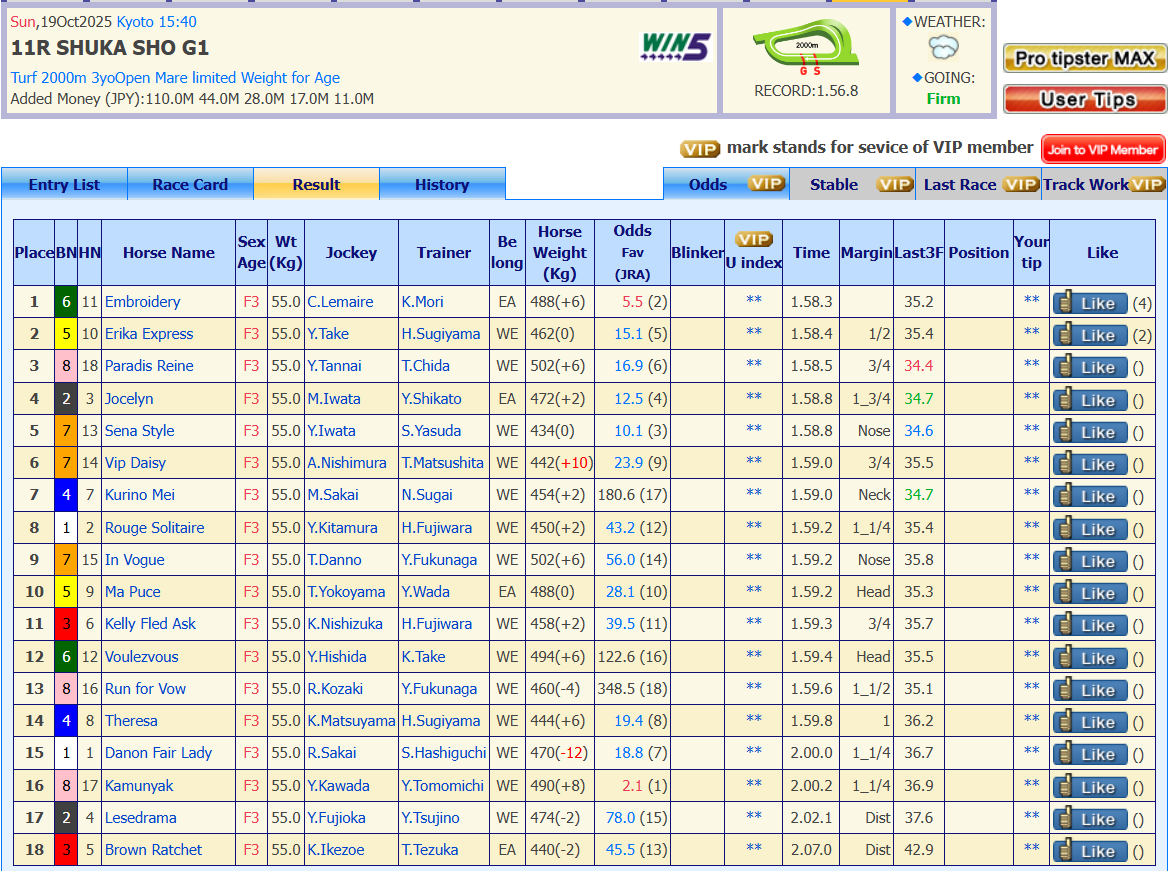
Task: Switch to the Race Card tab
Action: point(190,184)
